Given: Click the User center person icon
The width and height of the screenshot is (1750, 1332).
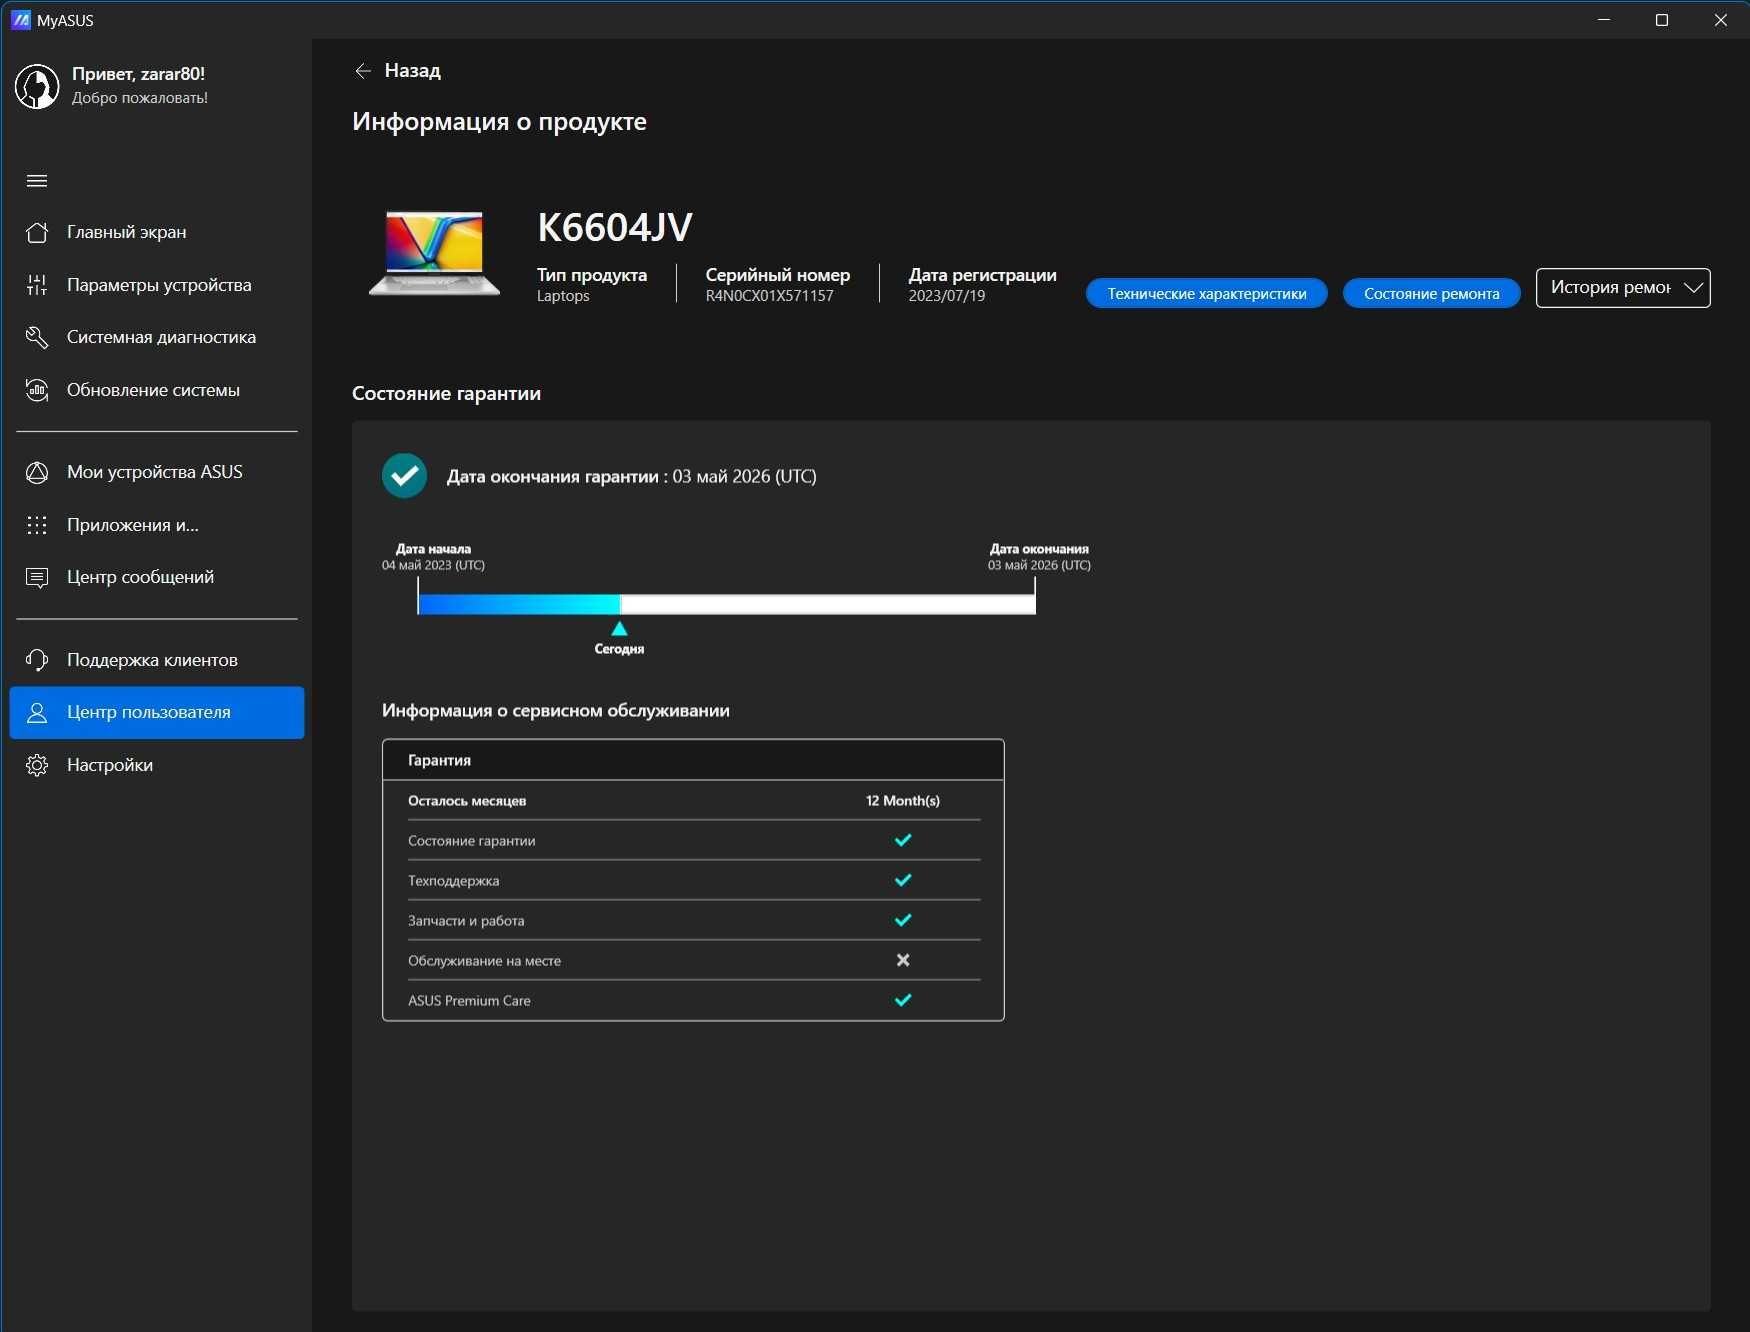Looking at the screenshot, I should (x=37, y=712).
